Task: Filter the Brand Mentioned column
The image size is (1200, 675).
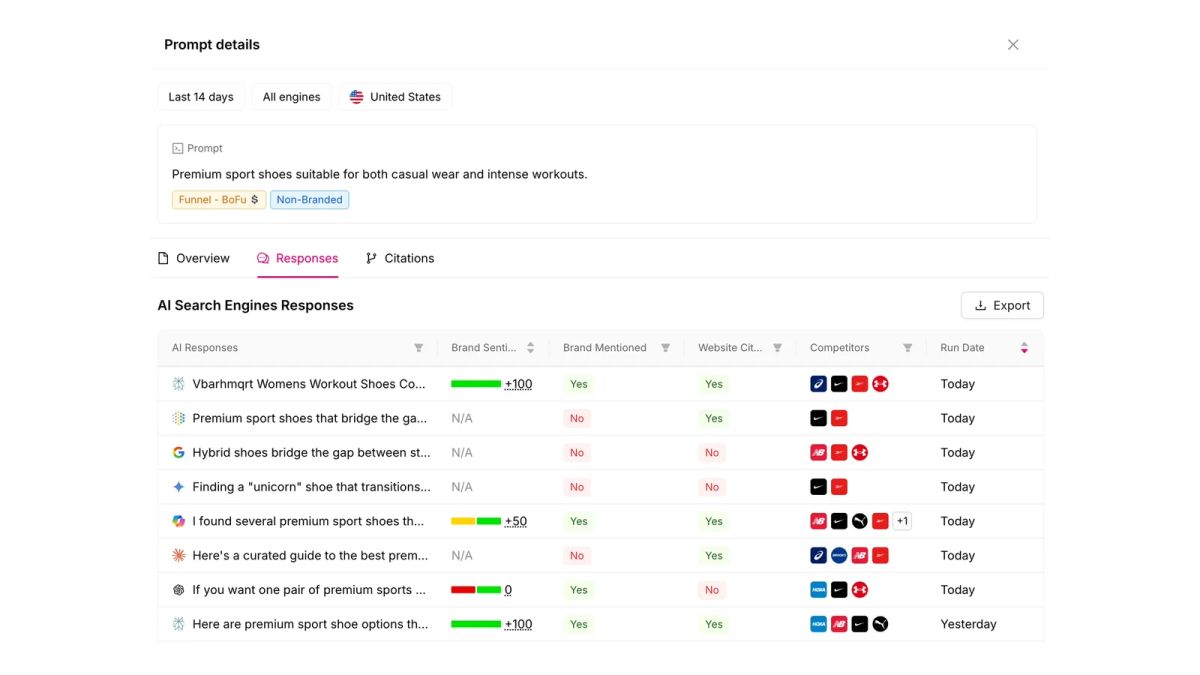Action: coord(665,348)
